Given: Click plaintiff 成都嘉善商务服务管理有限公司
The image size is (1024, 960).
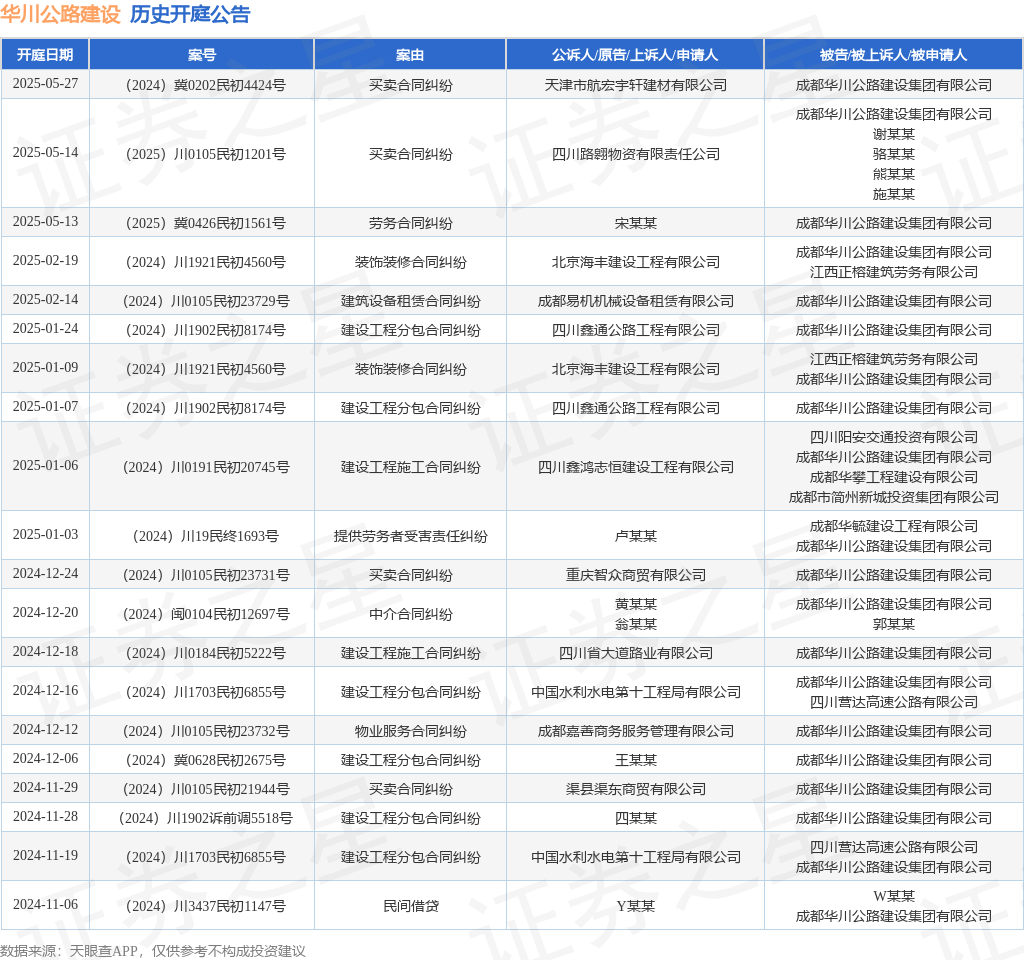Looking at the screenshot, I should pos(635,731).
